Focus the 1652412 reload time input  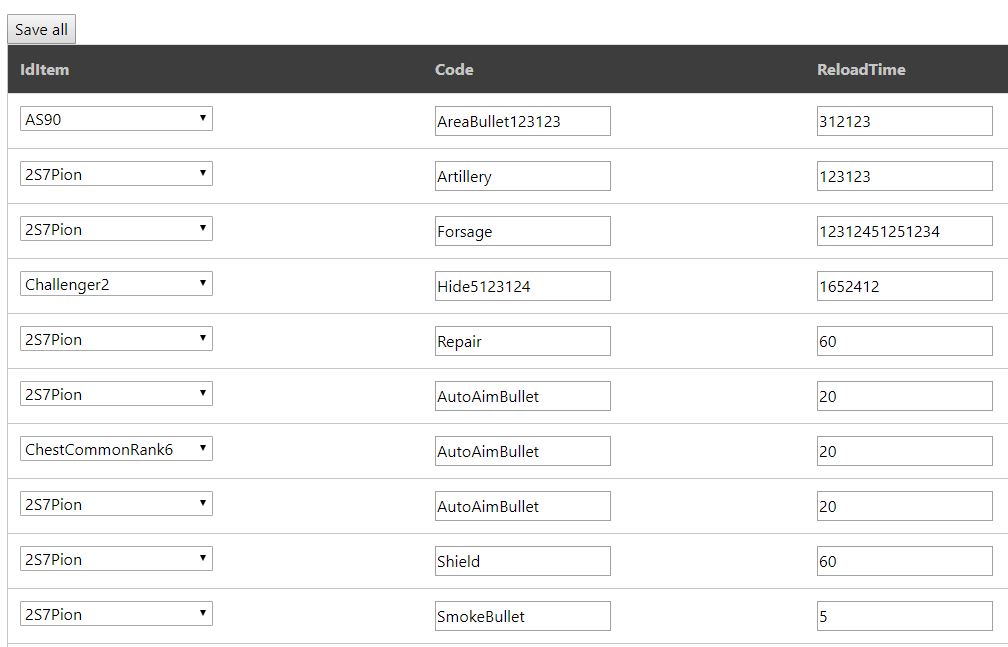pyautogui.click(x=904, y=286)
